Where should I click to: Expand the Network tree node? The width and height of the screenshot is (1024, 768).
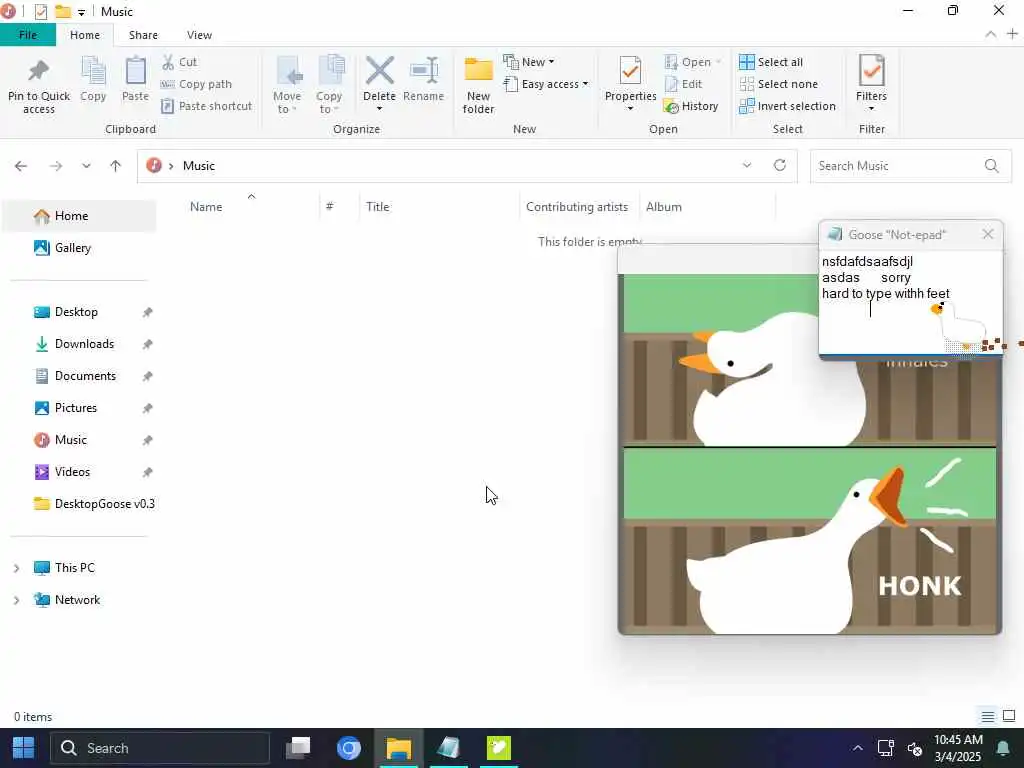(16, 600)
